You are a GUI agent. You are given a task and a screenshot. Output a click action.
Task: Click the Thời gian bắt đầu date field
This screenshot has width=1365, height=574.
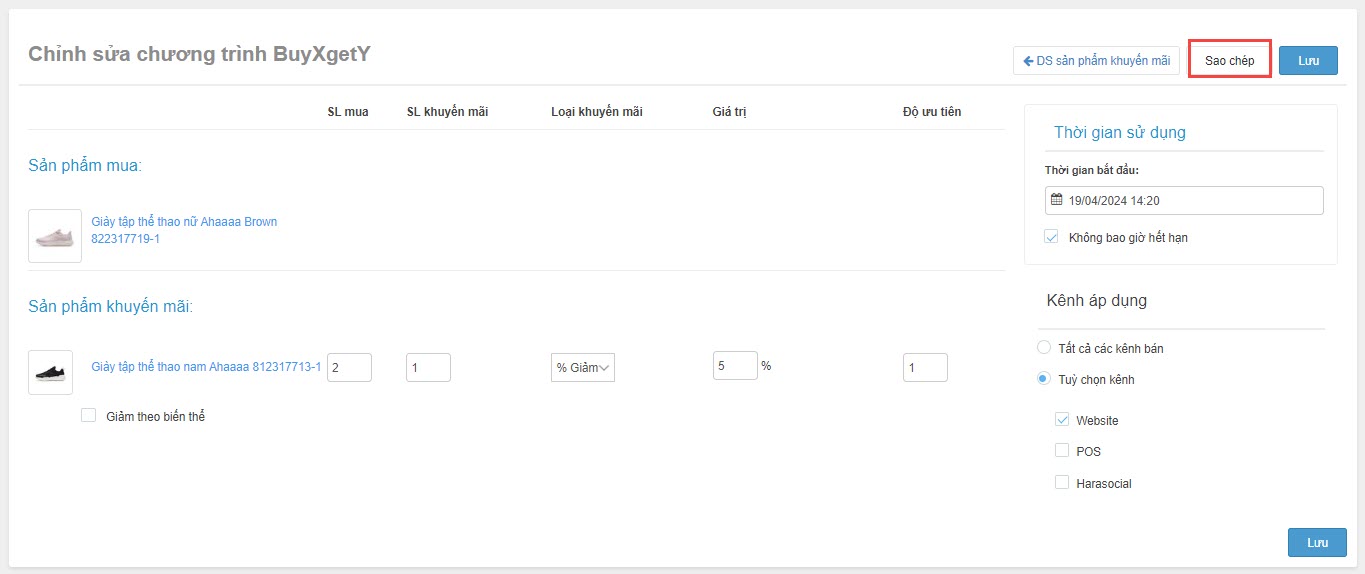(x=1184, y=200)
